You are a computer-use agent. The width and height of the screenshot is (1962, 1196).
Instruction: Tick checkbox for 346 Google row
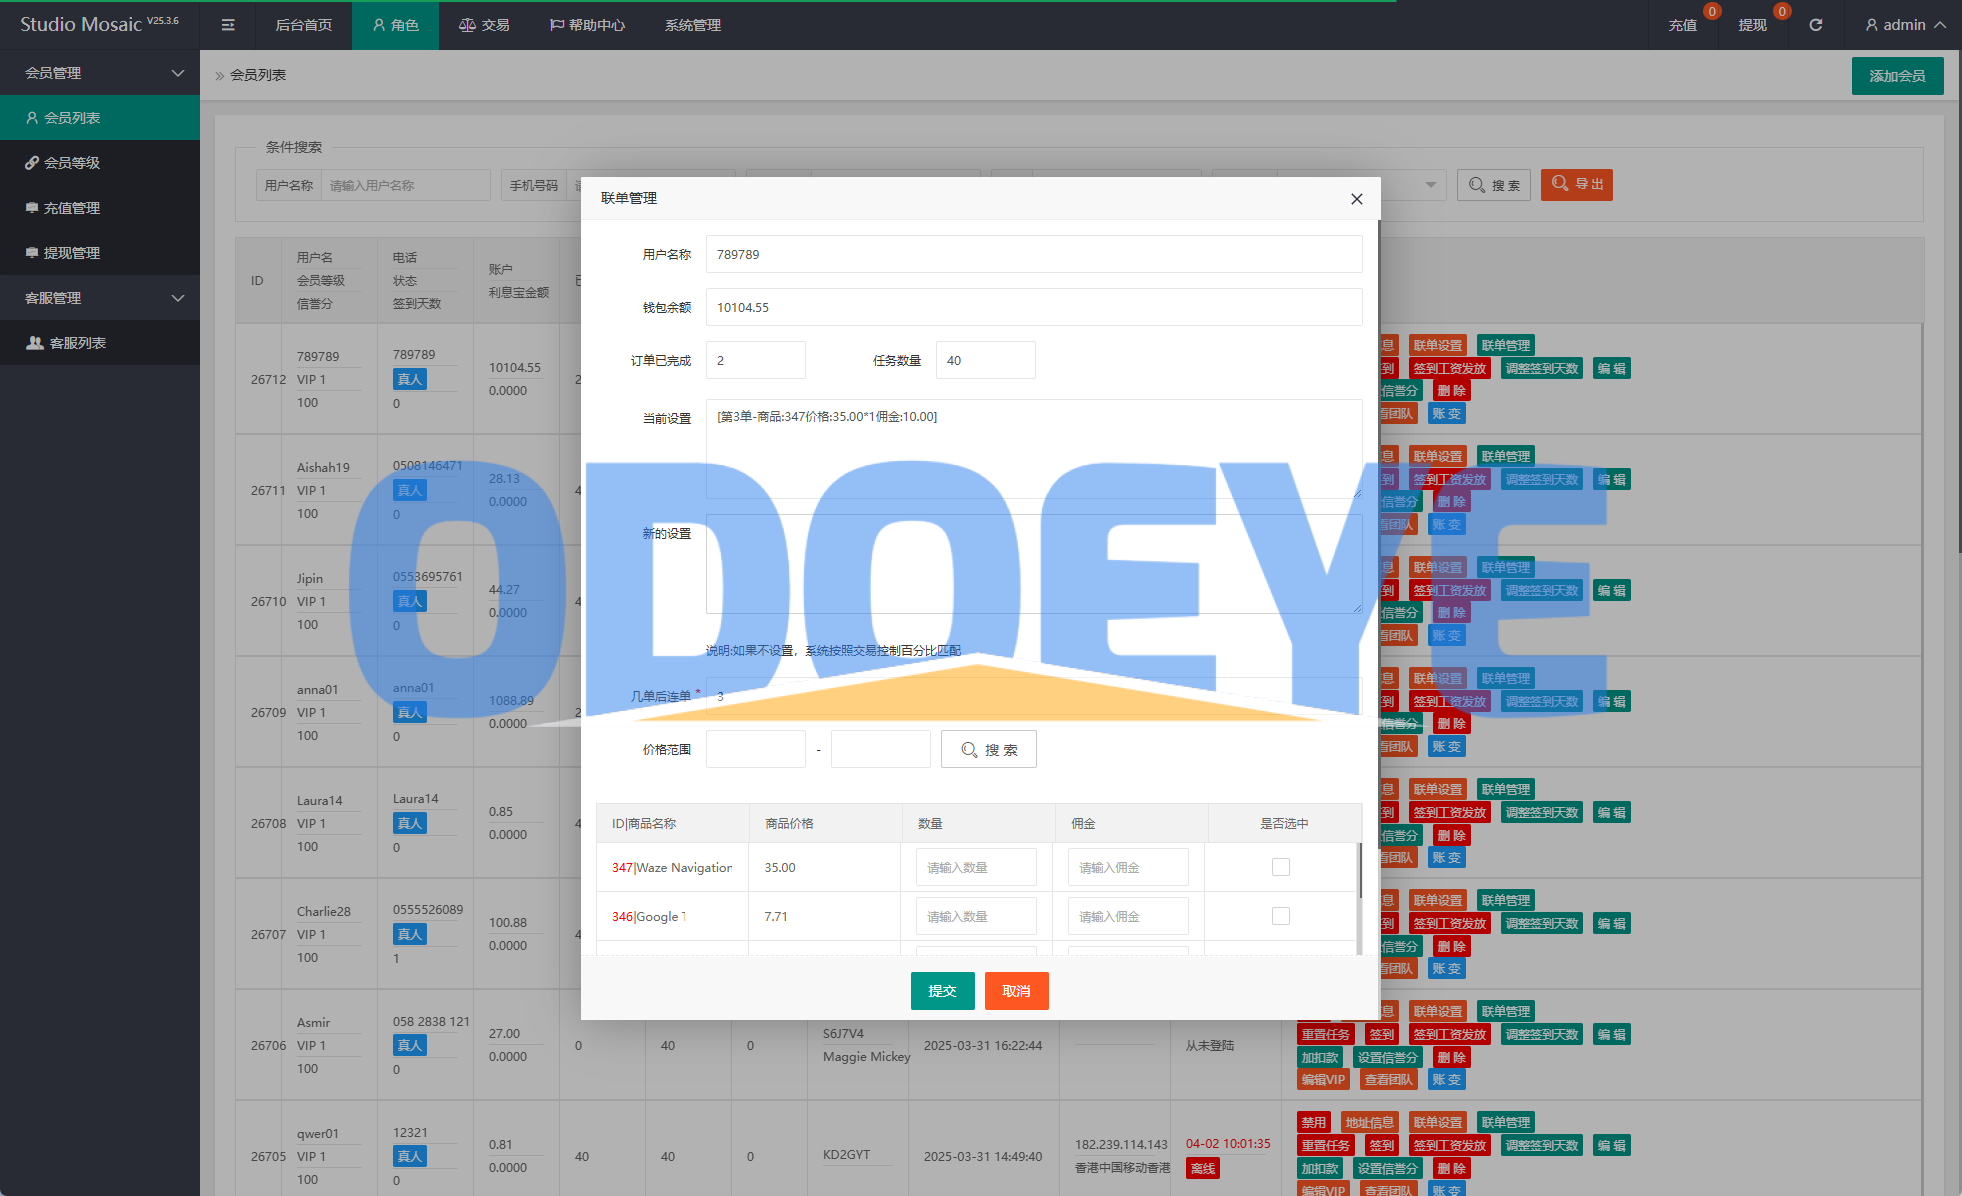(x=1280, y=916)
